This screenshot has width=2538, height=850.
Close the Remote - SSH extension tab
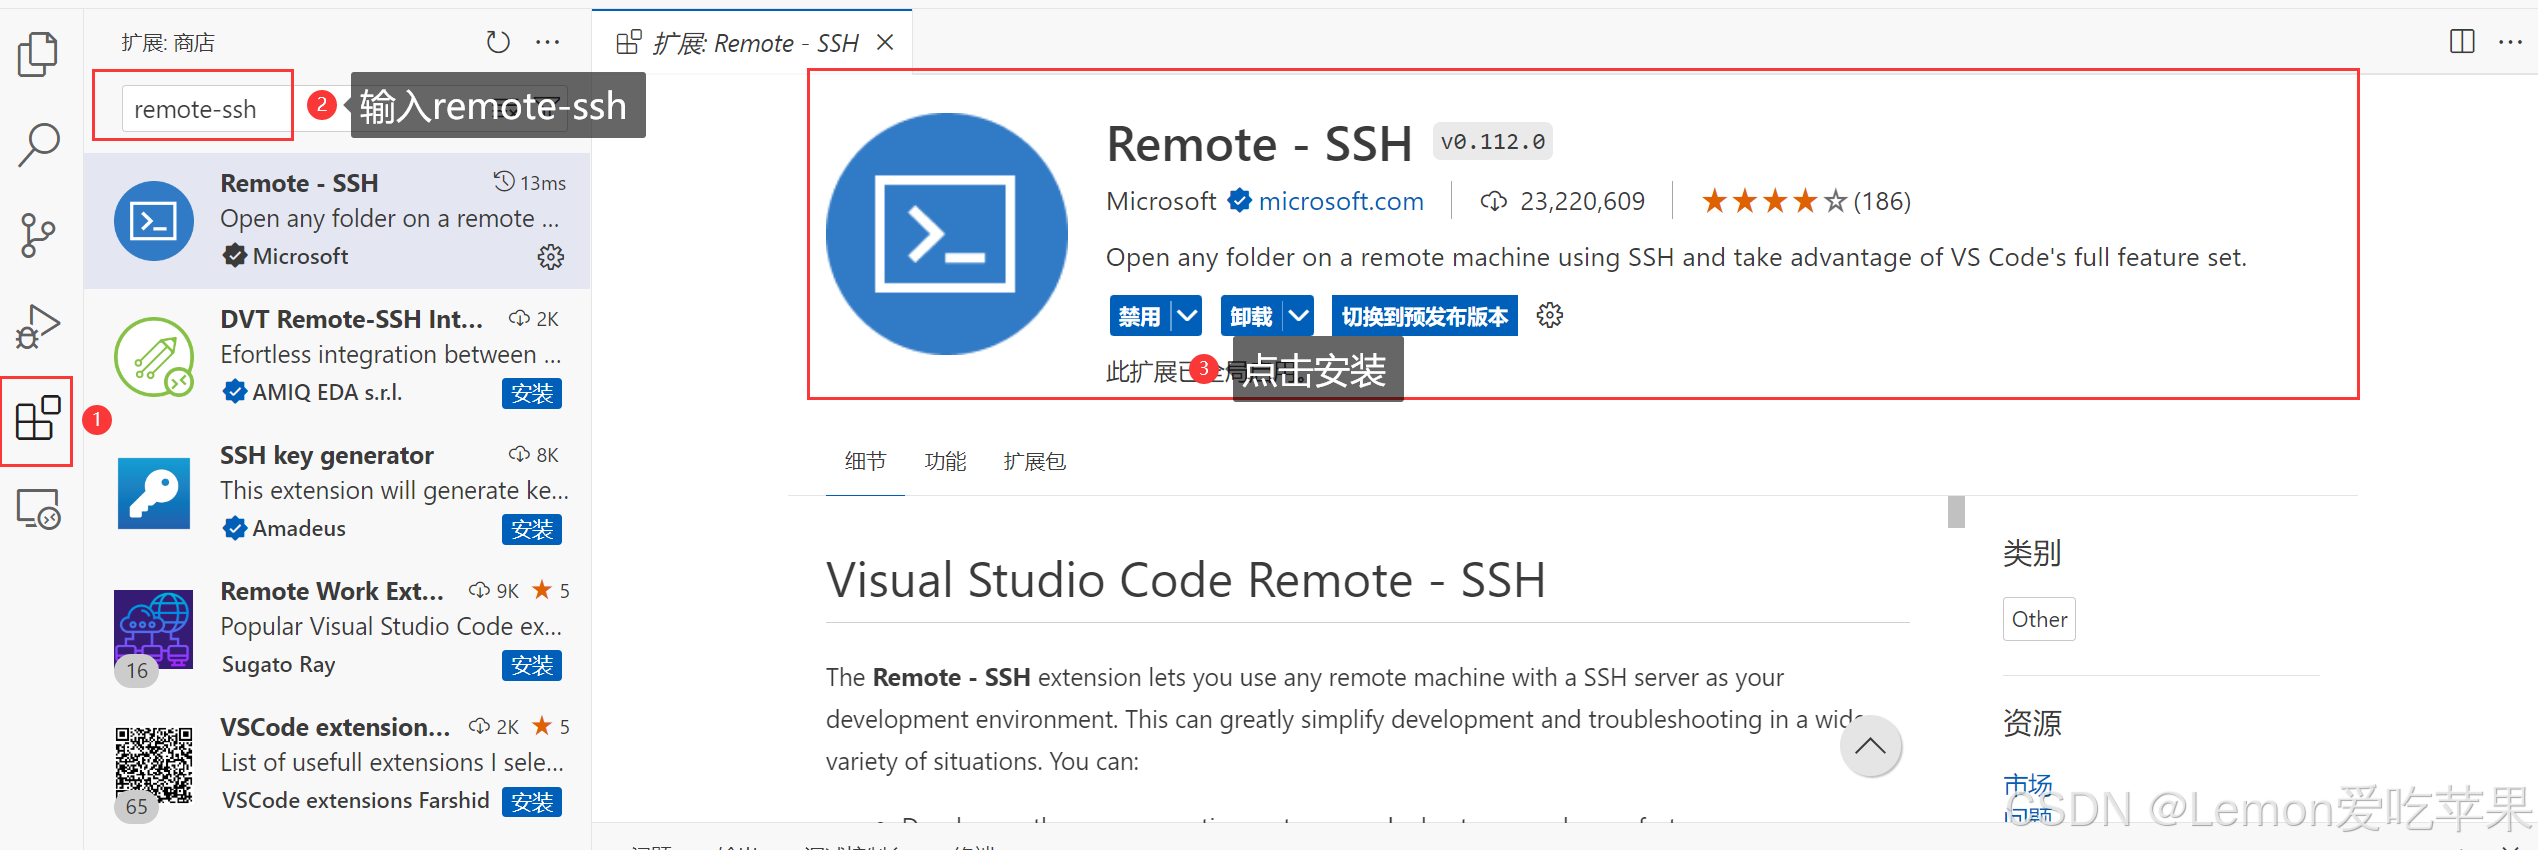(885, 43)
